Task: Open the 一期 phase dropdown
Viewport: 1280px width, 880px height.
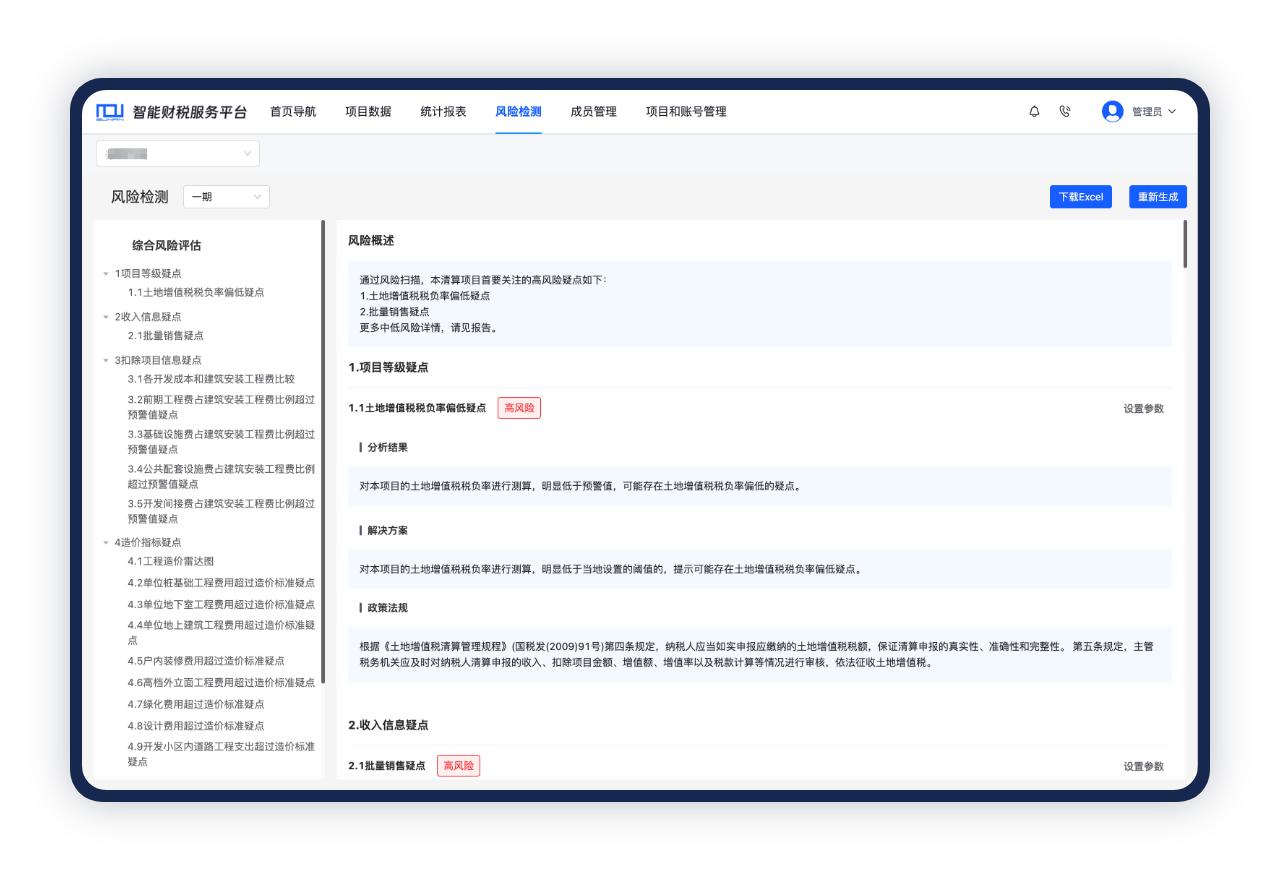Action: pyautogui.click(x=226, y=197)
